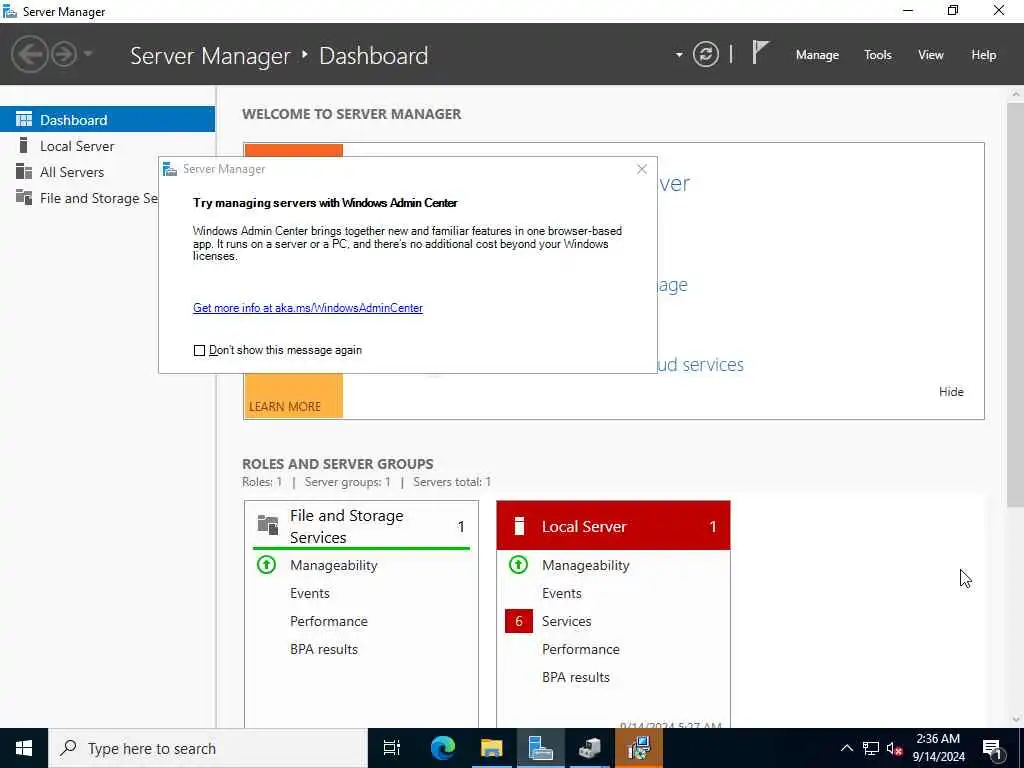Open BPA results under Local Server tile

coord(575,677)
